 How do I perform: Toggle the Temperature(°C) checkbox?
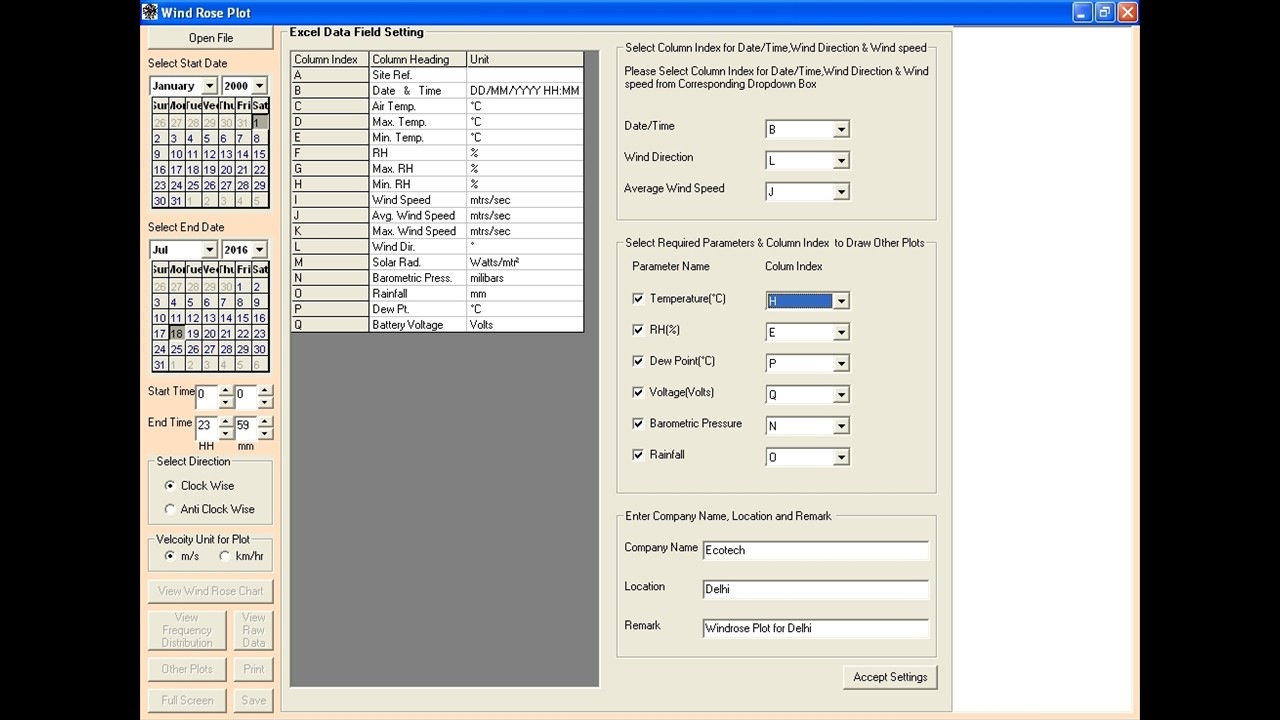pos(638,299)
